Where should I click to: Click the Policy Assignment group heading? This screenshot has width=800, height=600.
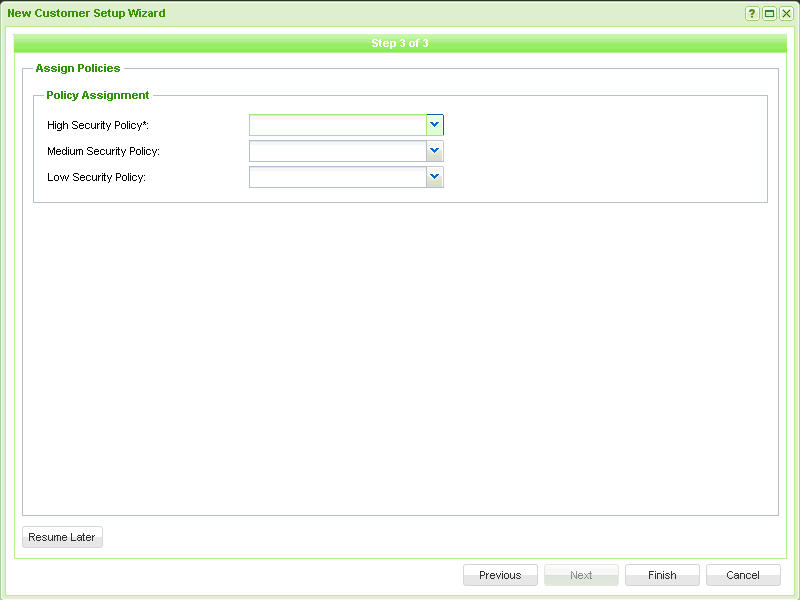pos(98,95)
